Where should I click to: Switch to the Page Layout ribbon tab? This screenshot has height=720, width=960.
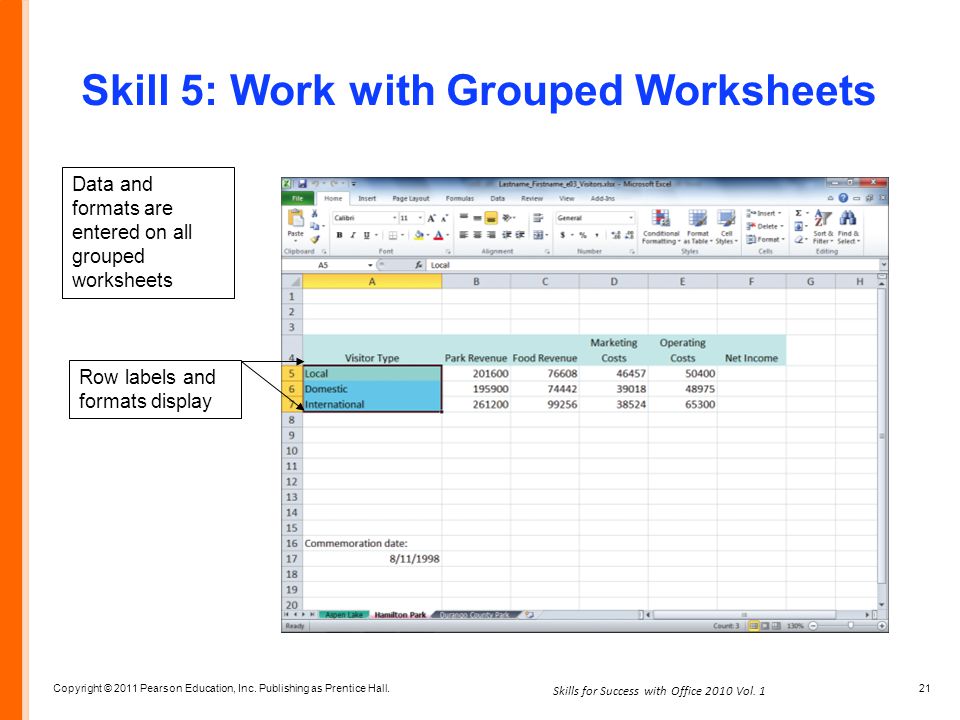coord(411,198)
